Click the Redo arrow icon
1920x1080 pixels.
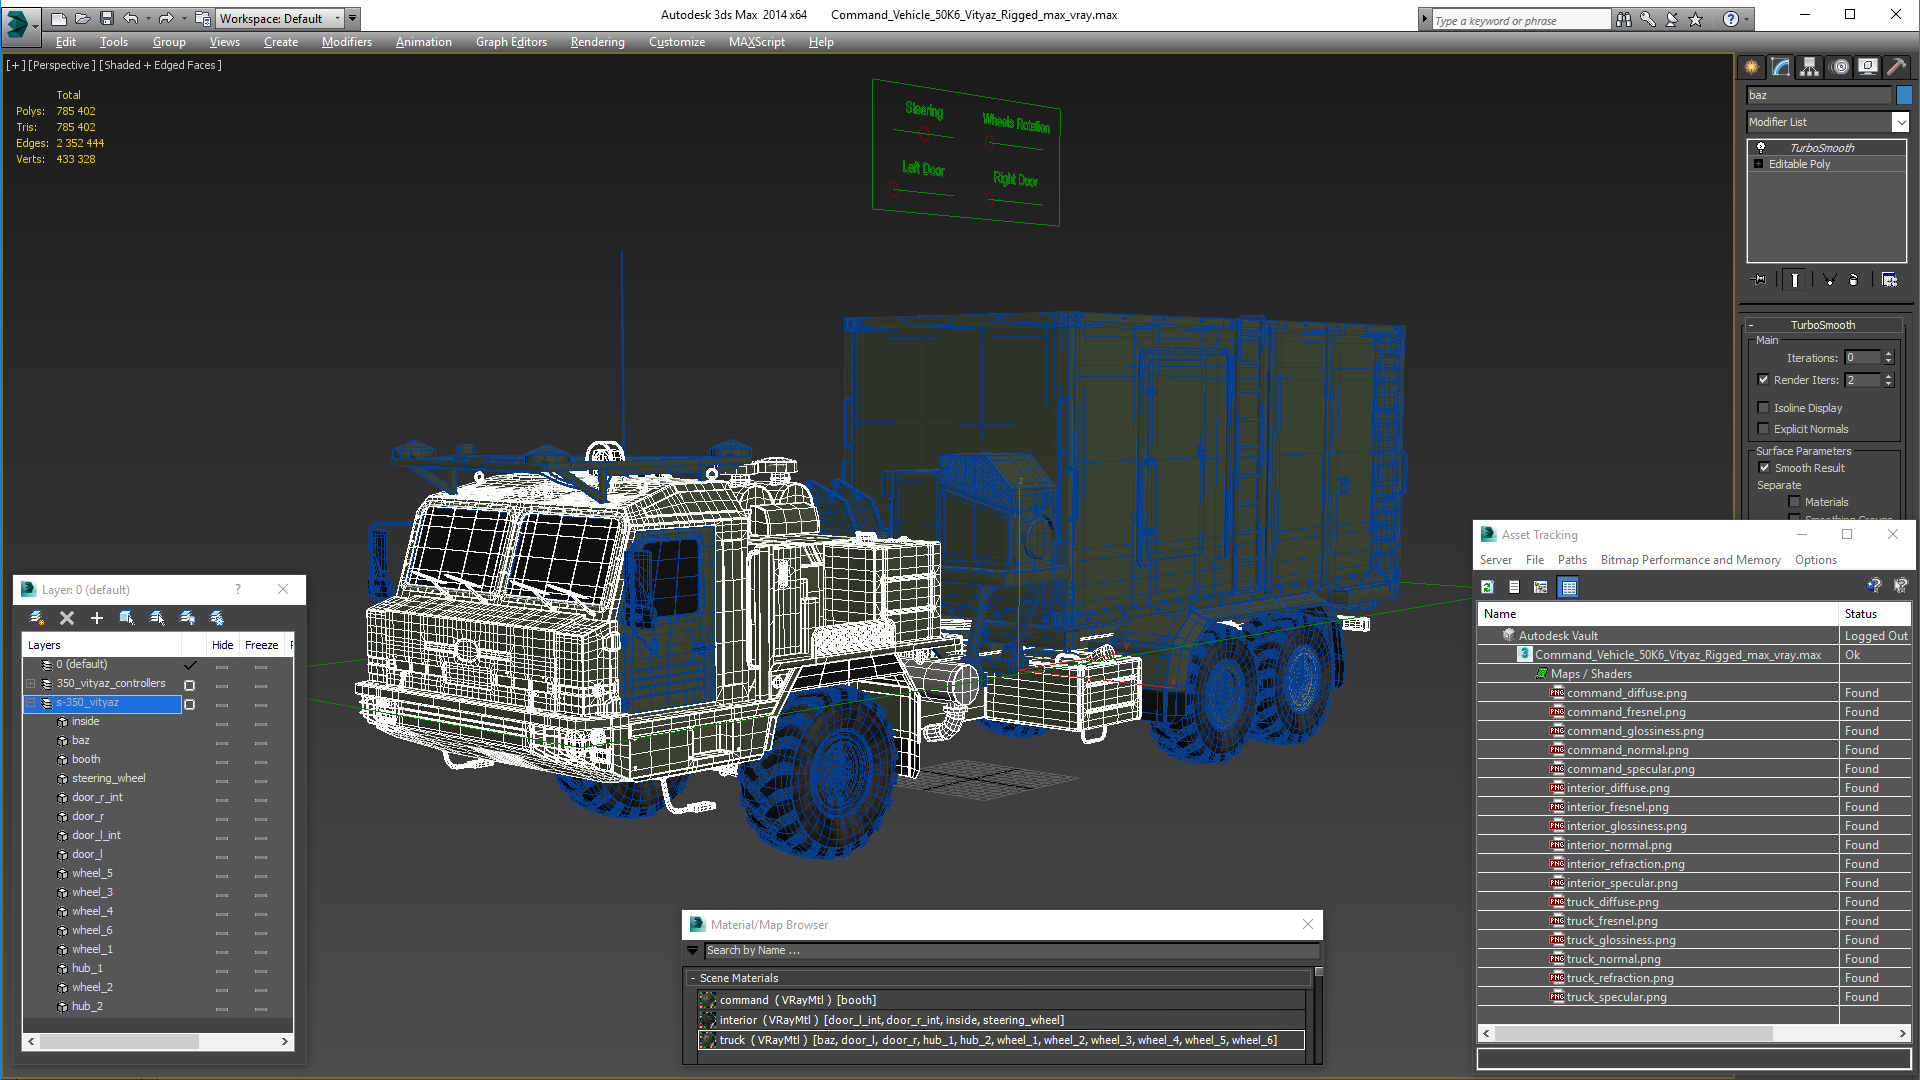pos(166,18)
